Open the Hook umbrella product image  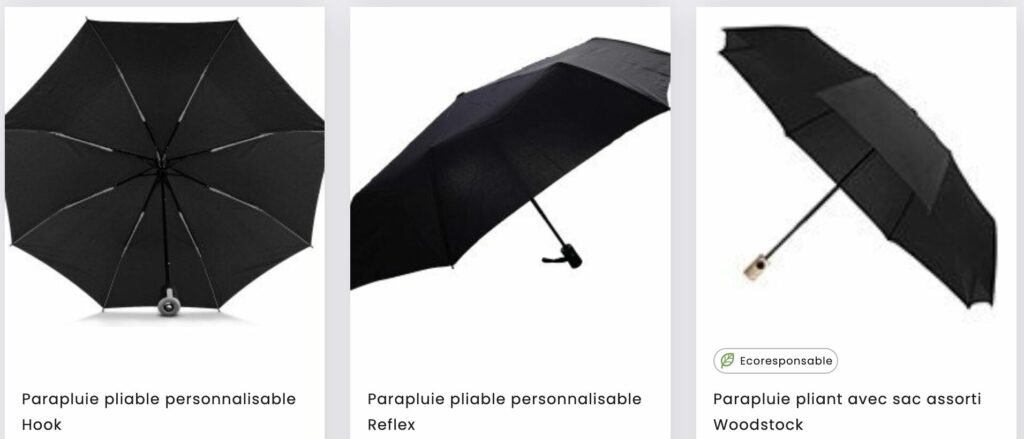(165, 169)
